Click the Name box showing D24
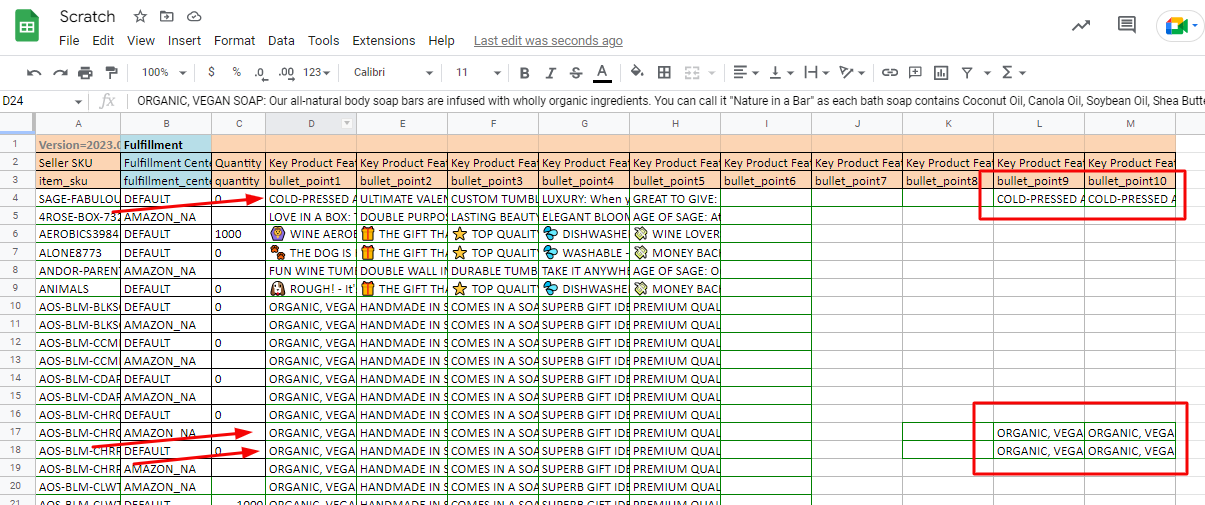Screen dimensions: 1205x505 click(x=43, y=101)
